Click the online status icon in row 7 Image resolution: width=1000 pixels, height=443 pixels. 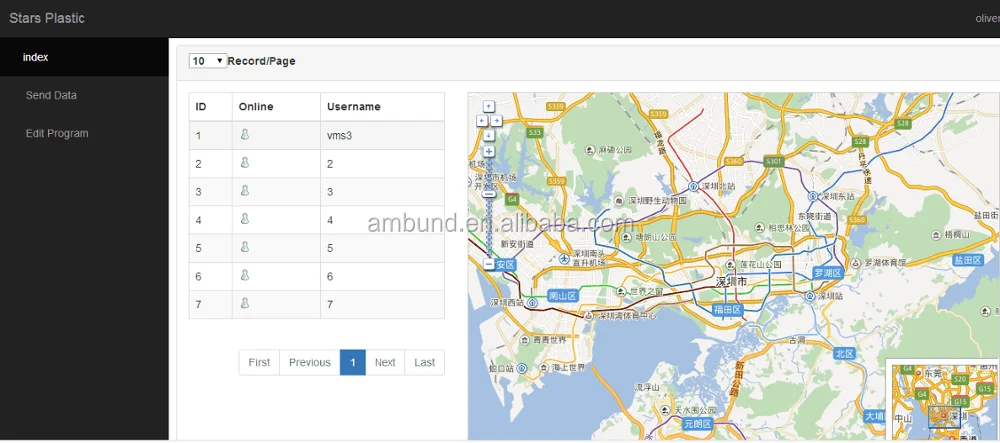[x=245, y=303]
